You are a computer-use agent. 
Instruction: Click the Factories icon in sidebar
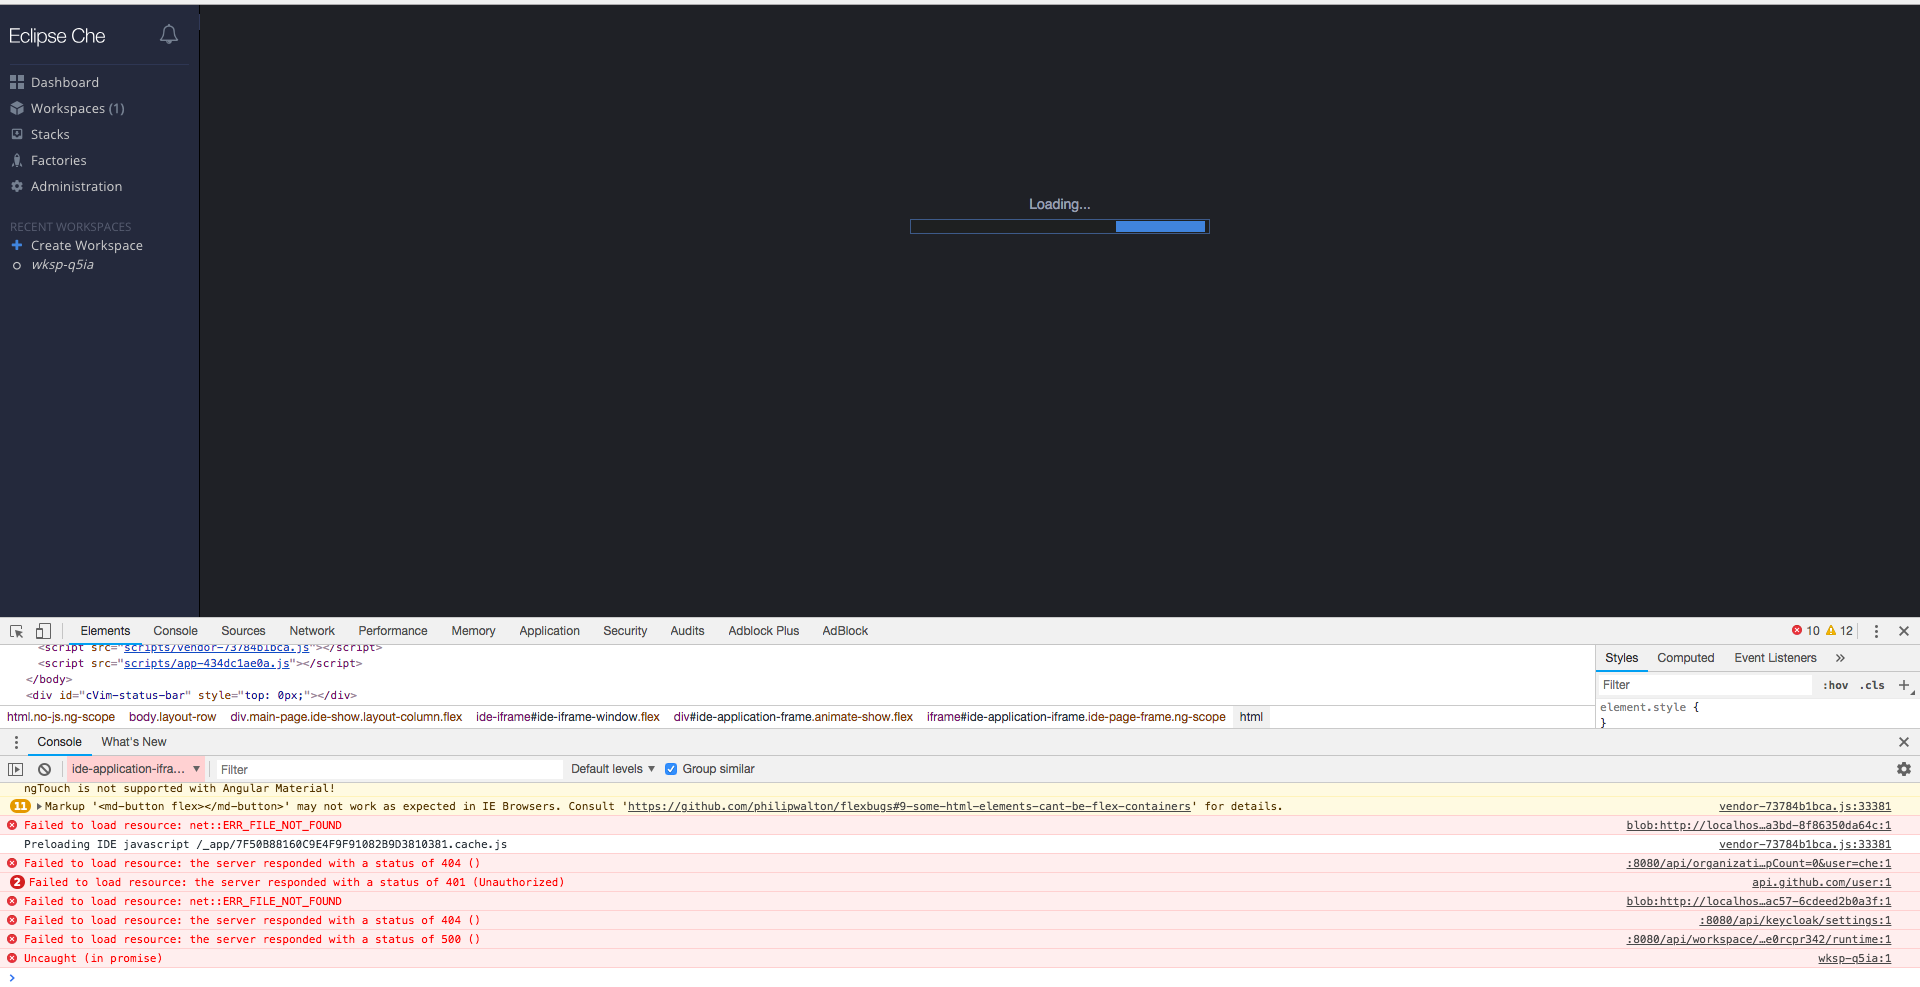click(17, 160)
